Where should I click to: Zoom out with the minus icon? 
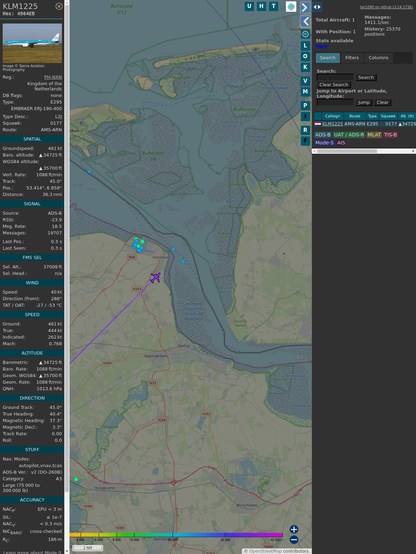(x=294, y=540)
